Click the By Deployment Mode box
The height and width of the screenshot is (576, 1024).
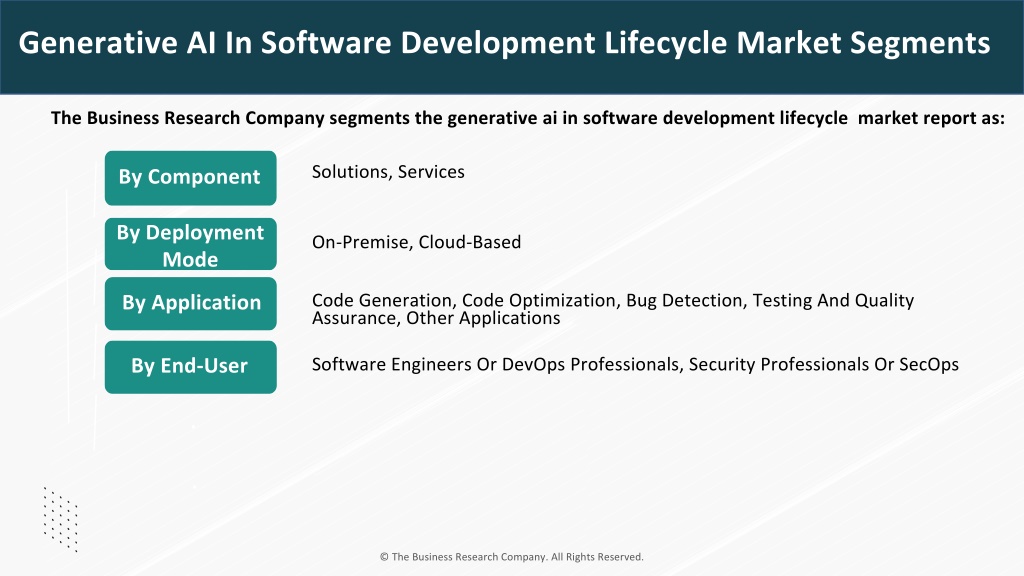click(191, 244)
